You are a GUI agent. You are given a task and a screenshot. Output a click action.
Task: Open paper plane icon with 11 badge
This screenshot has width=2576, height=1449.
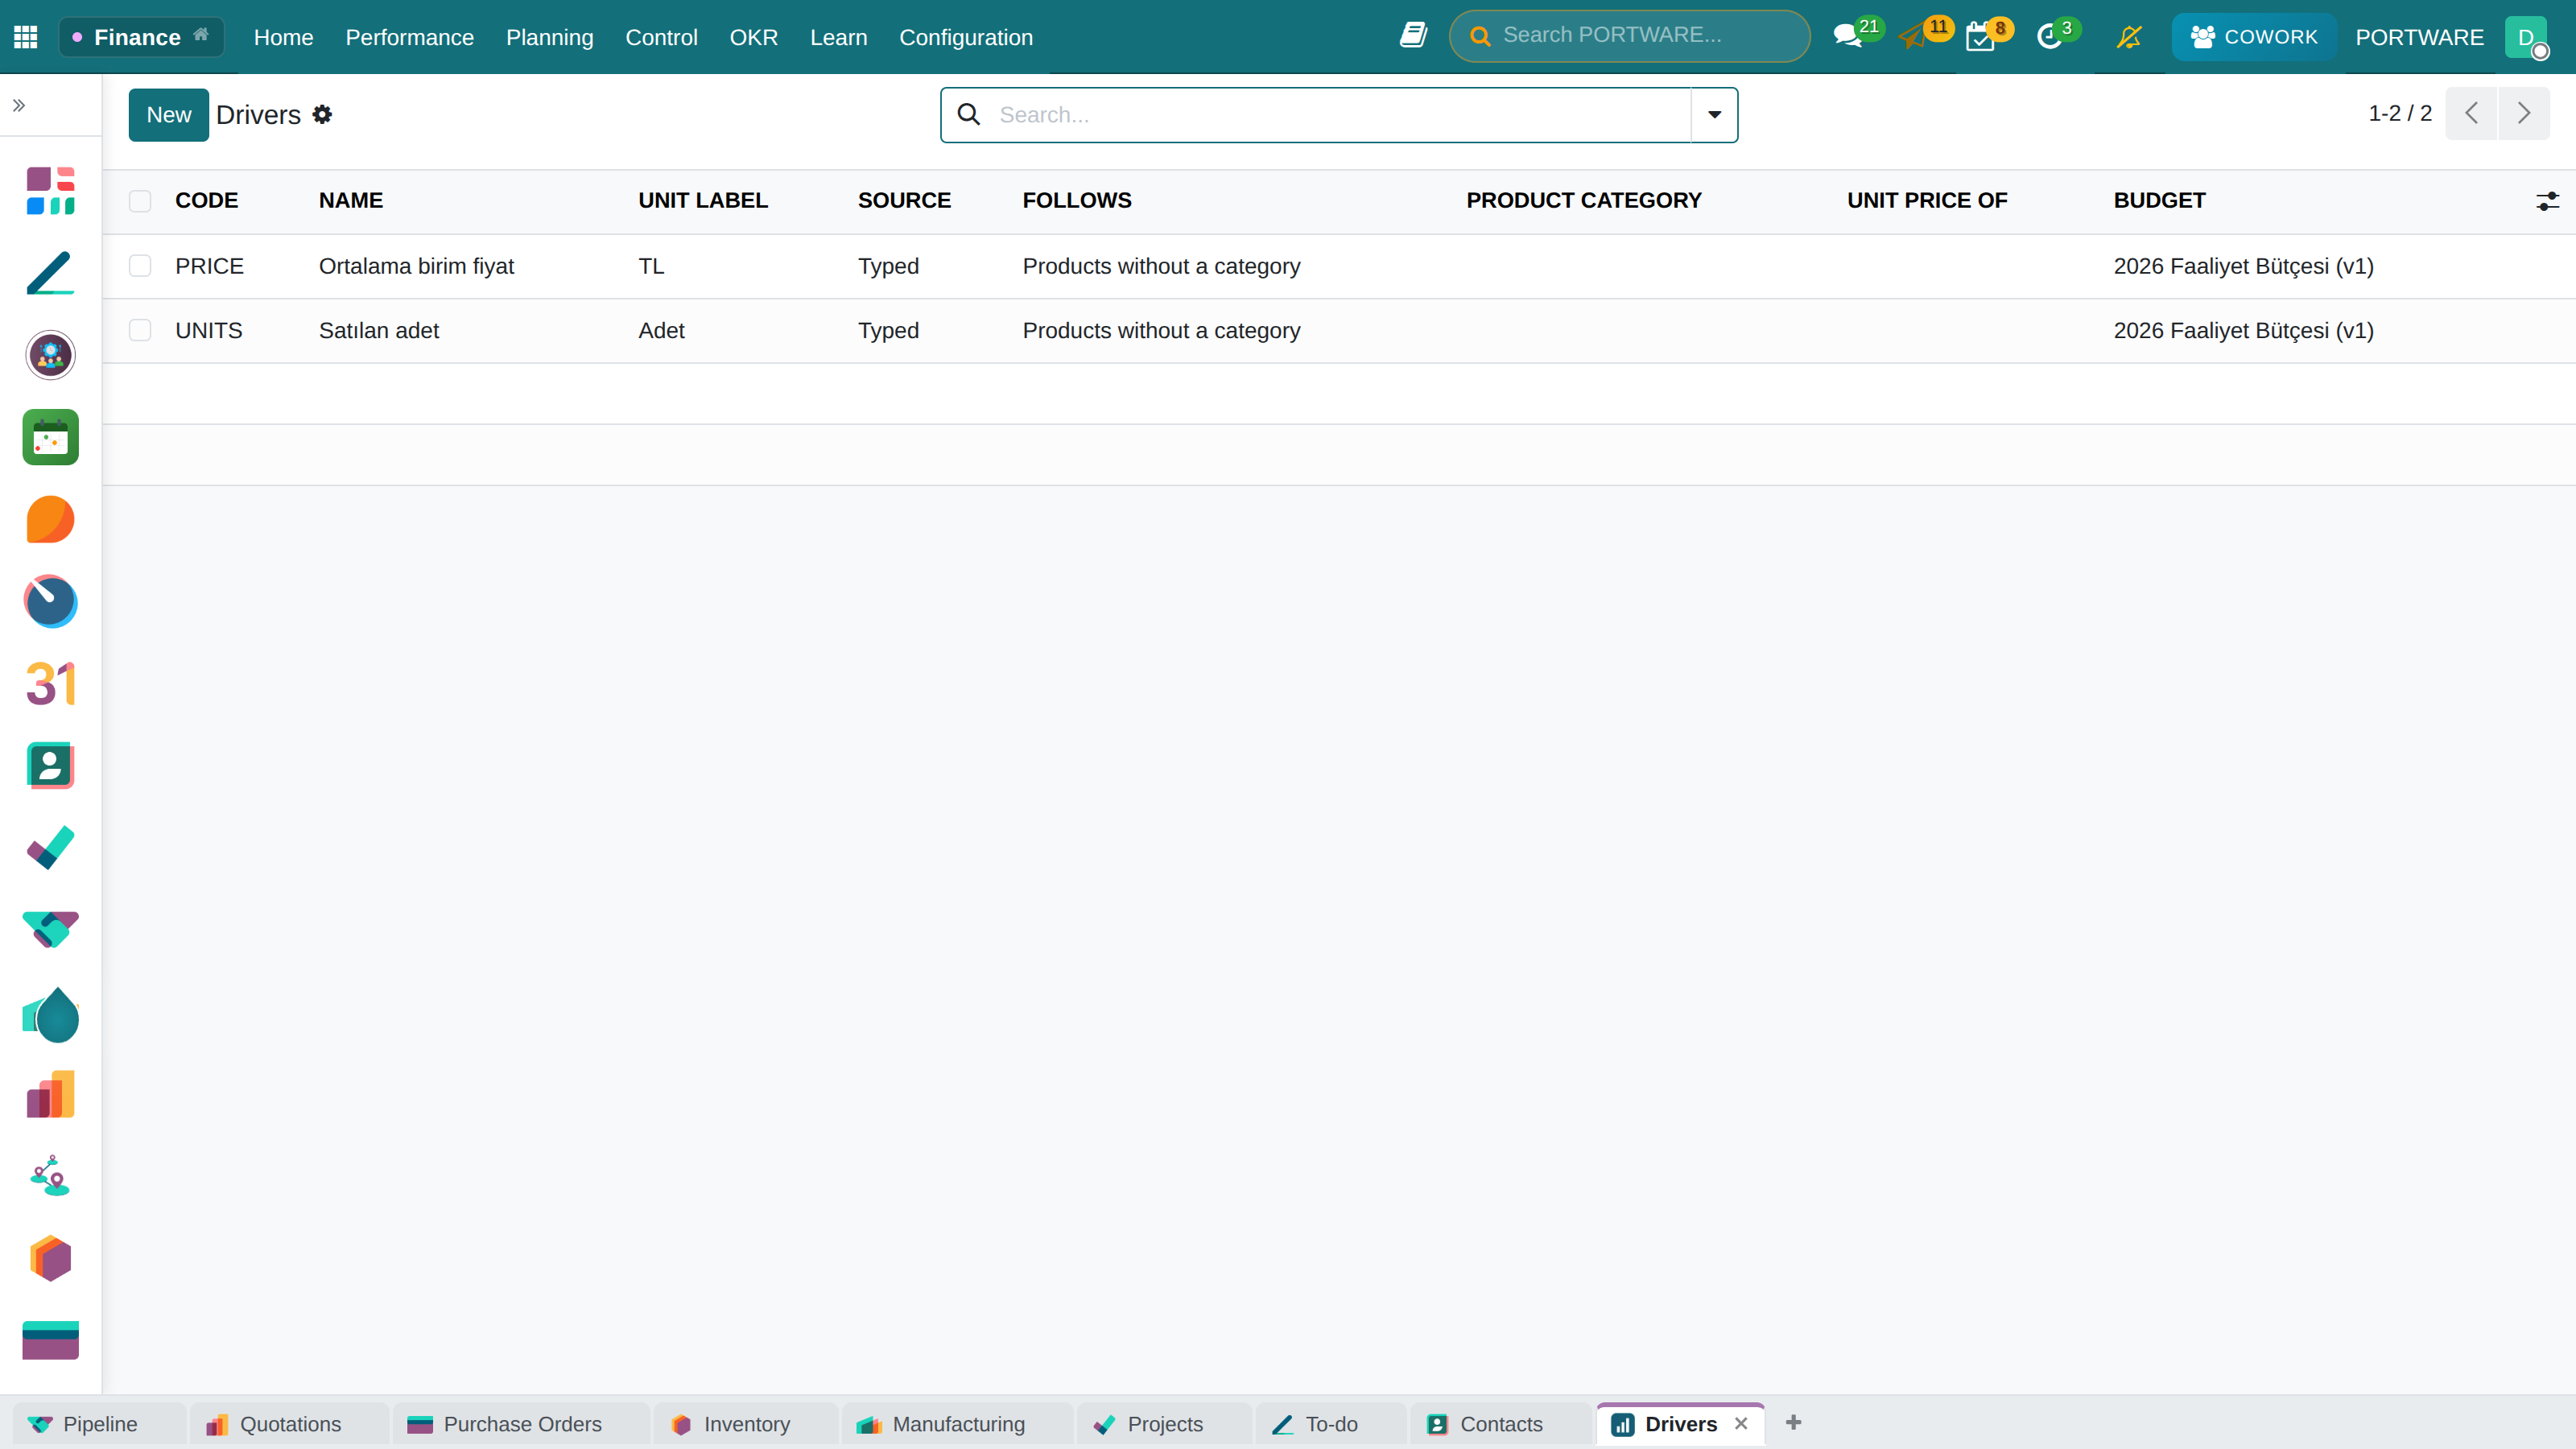1925,35
